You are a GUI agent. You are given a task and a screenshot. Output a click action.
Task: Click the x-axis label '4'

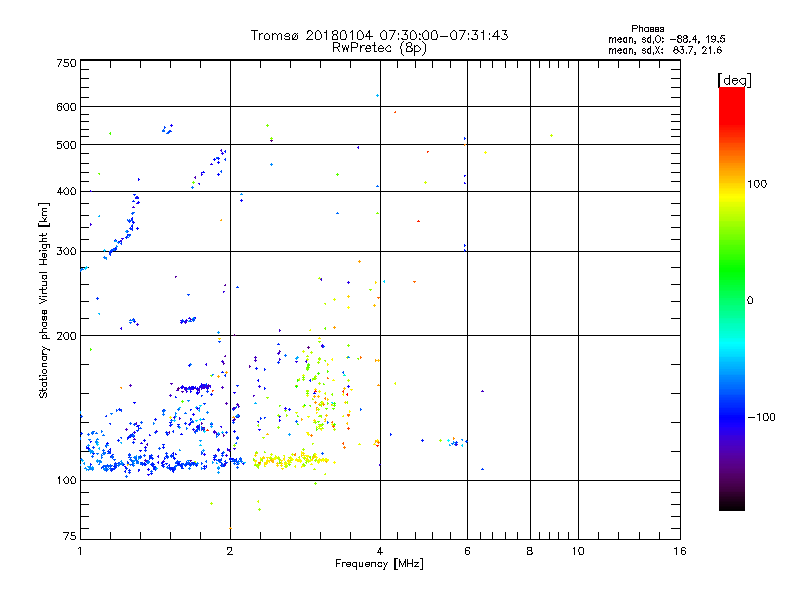pyautogui.click(x=380, y=551)
